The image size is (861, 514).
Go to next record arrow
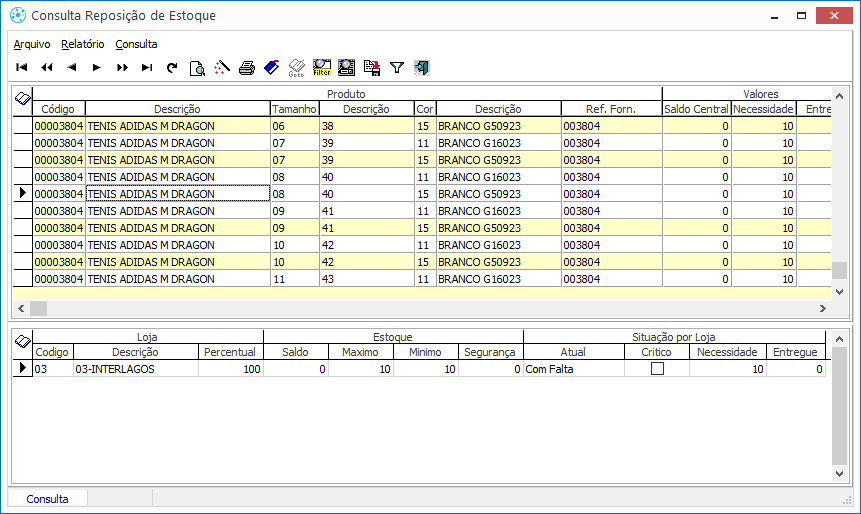97,68
